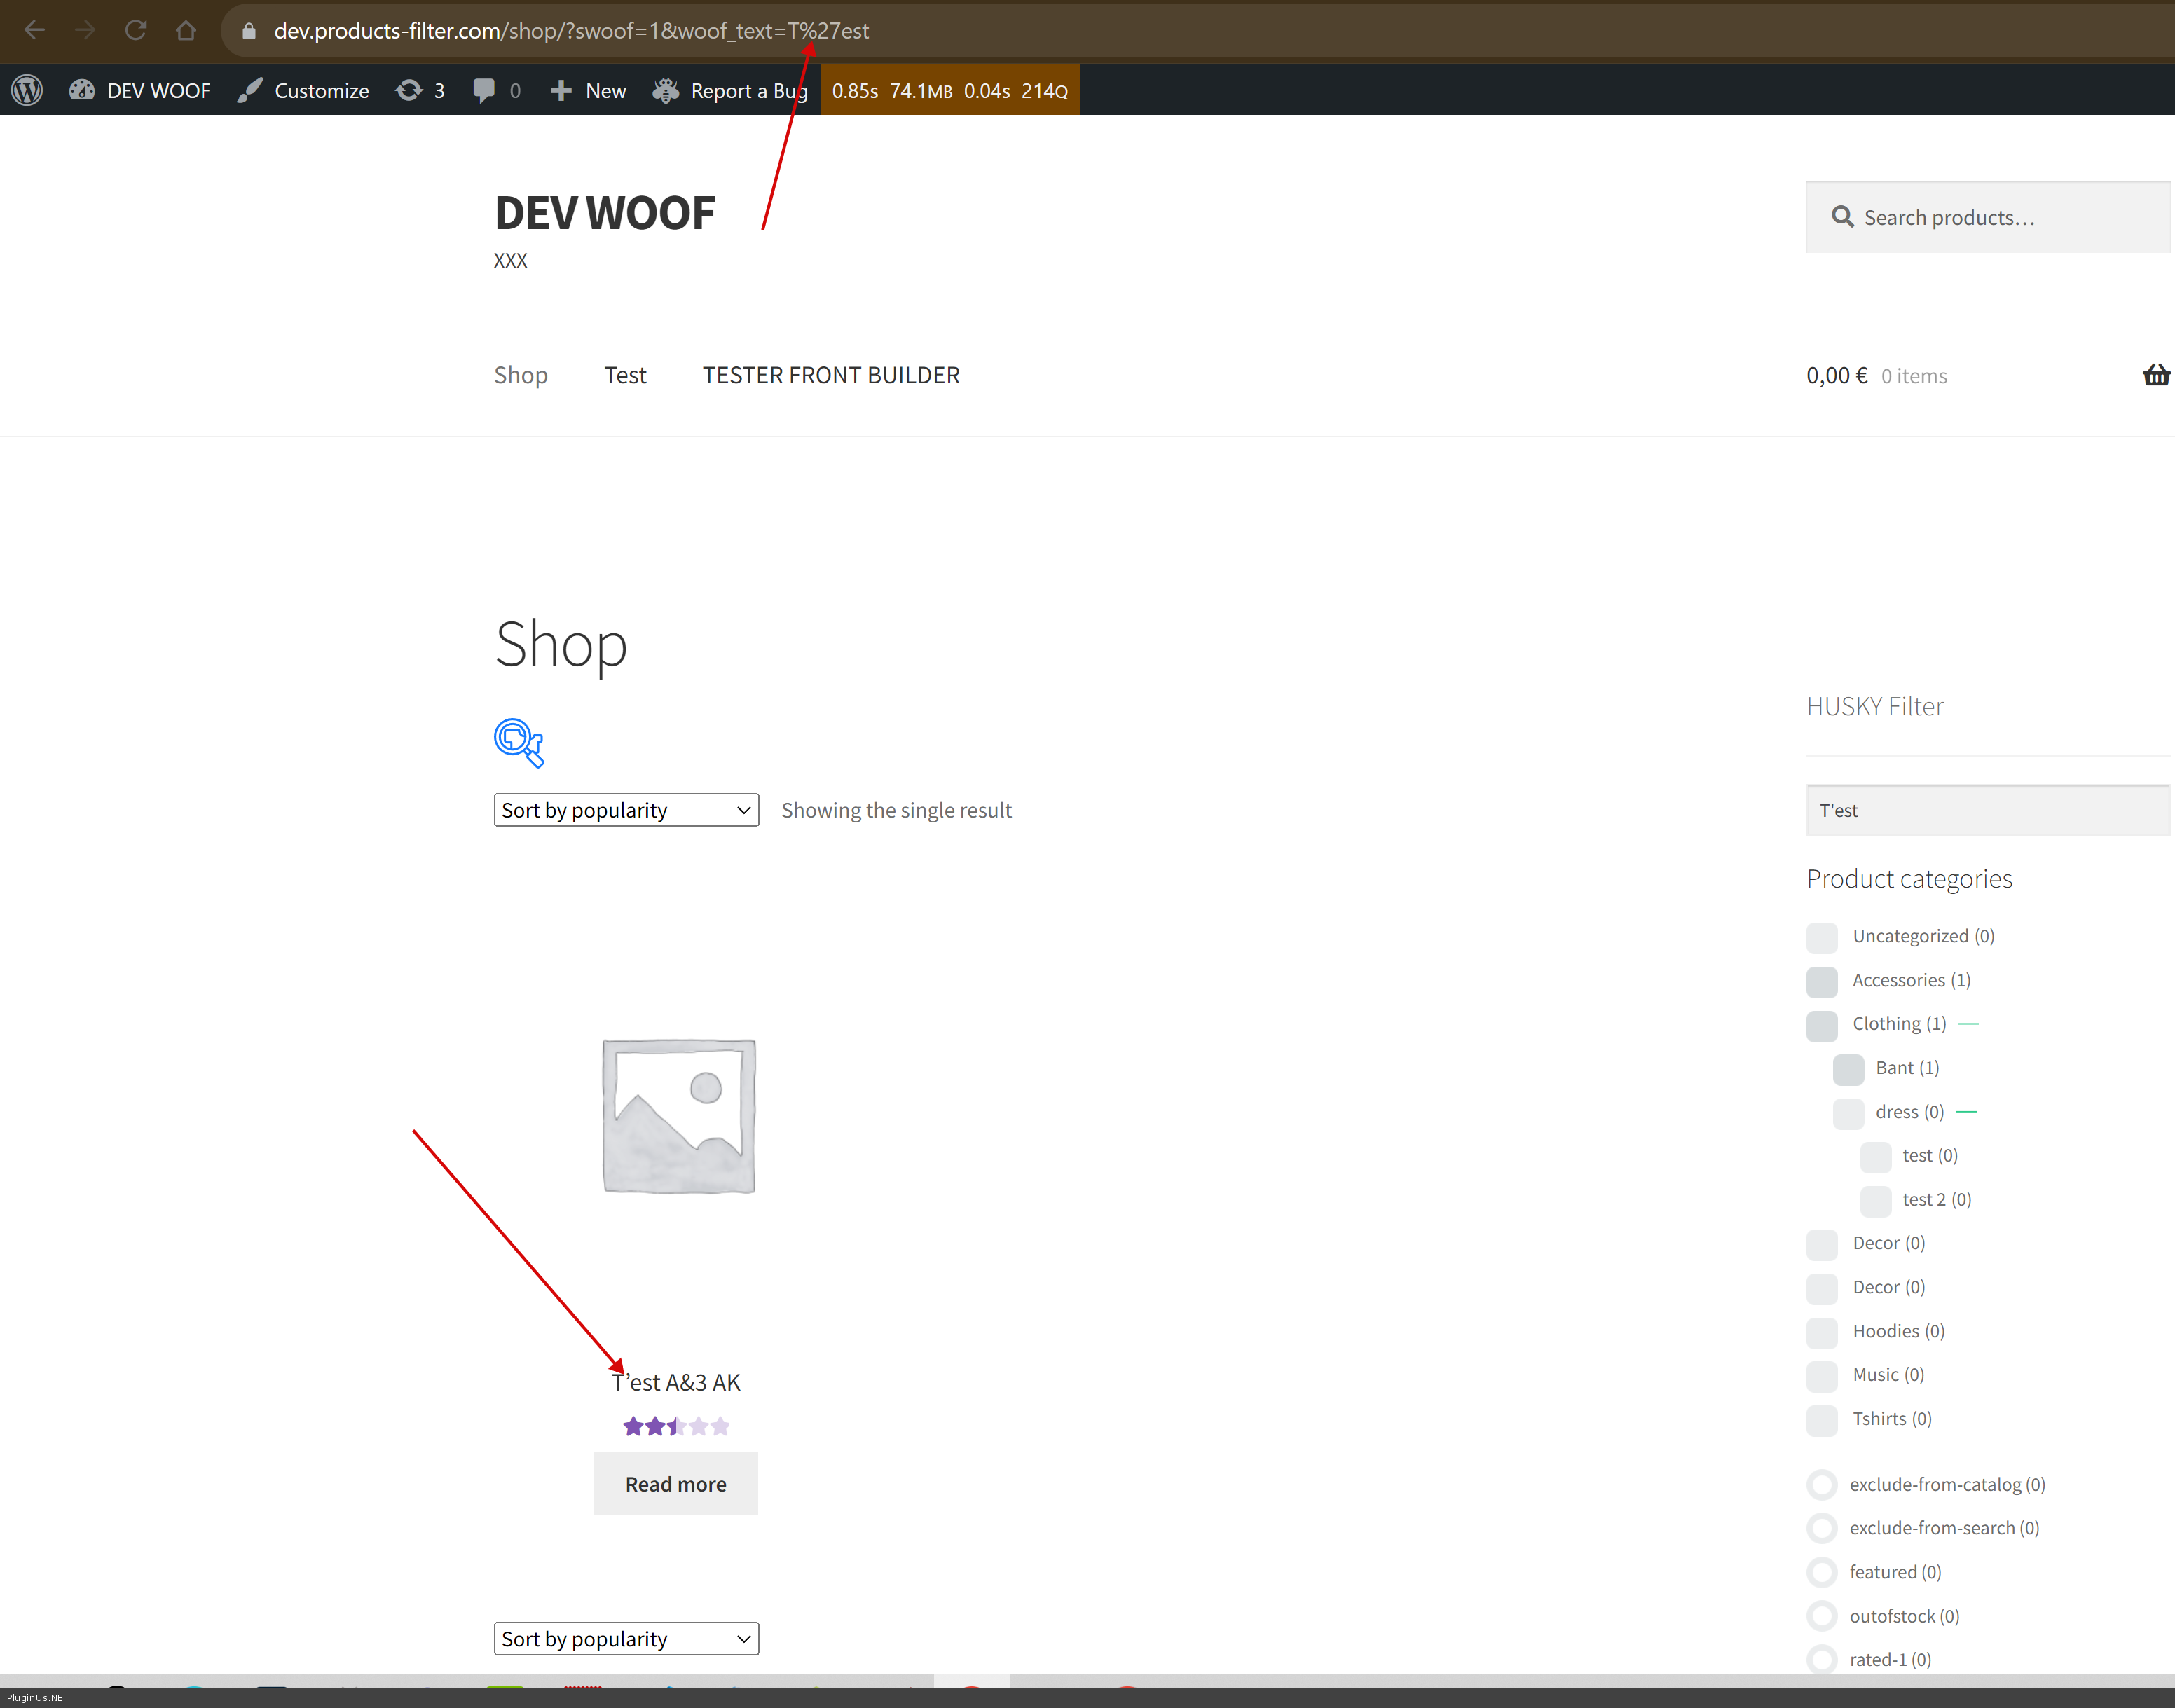Open the top Sort by popularity dropdown

coord(626,810)
